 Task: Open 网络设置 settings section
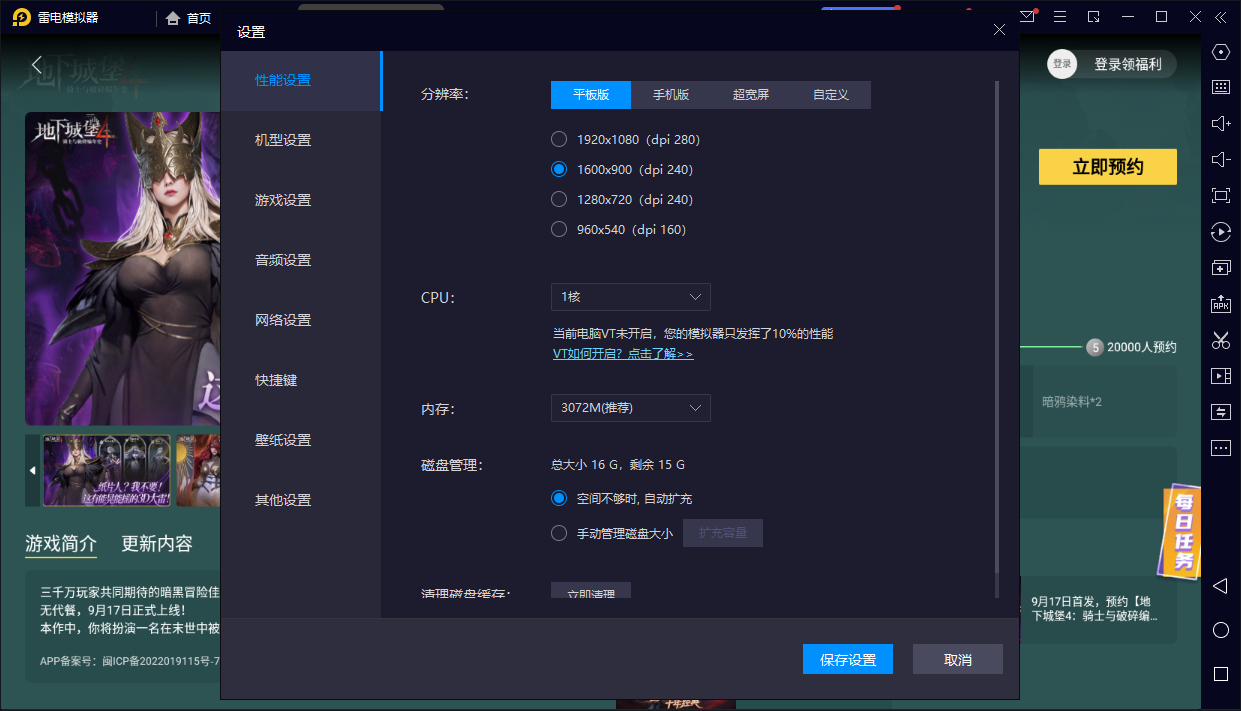coord(301,320)
